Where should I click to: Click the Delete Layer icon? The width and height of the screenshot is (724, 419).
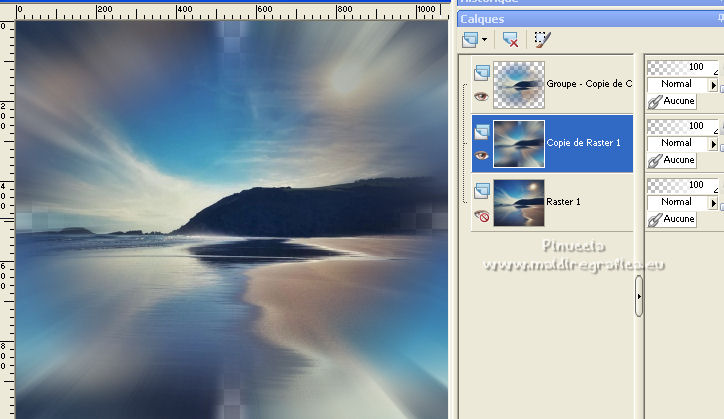pyautogui.click(x=510, y=39)
